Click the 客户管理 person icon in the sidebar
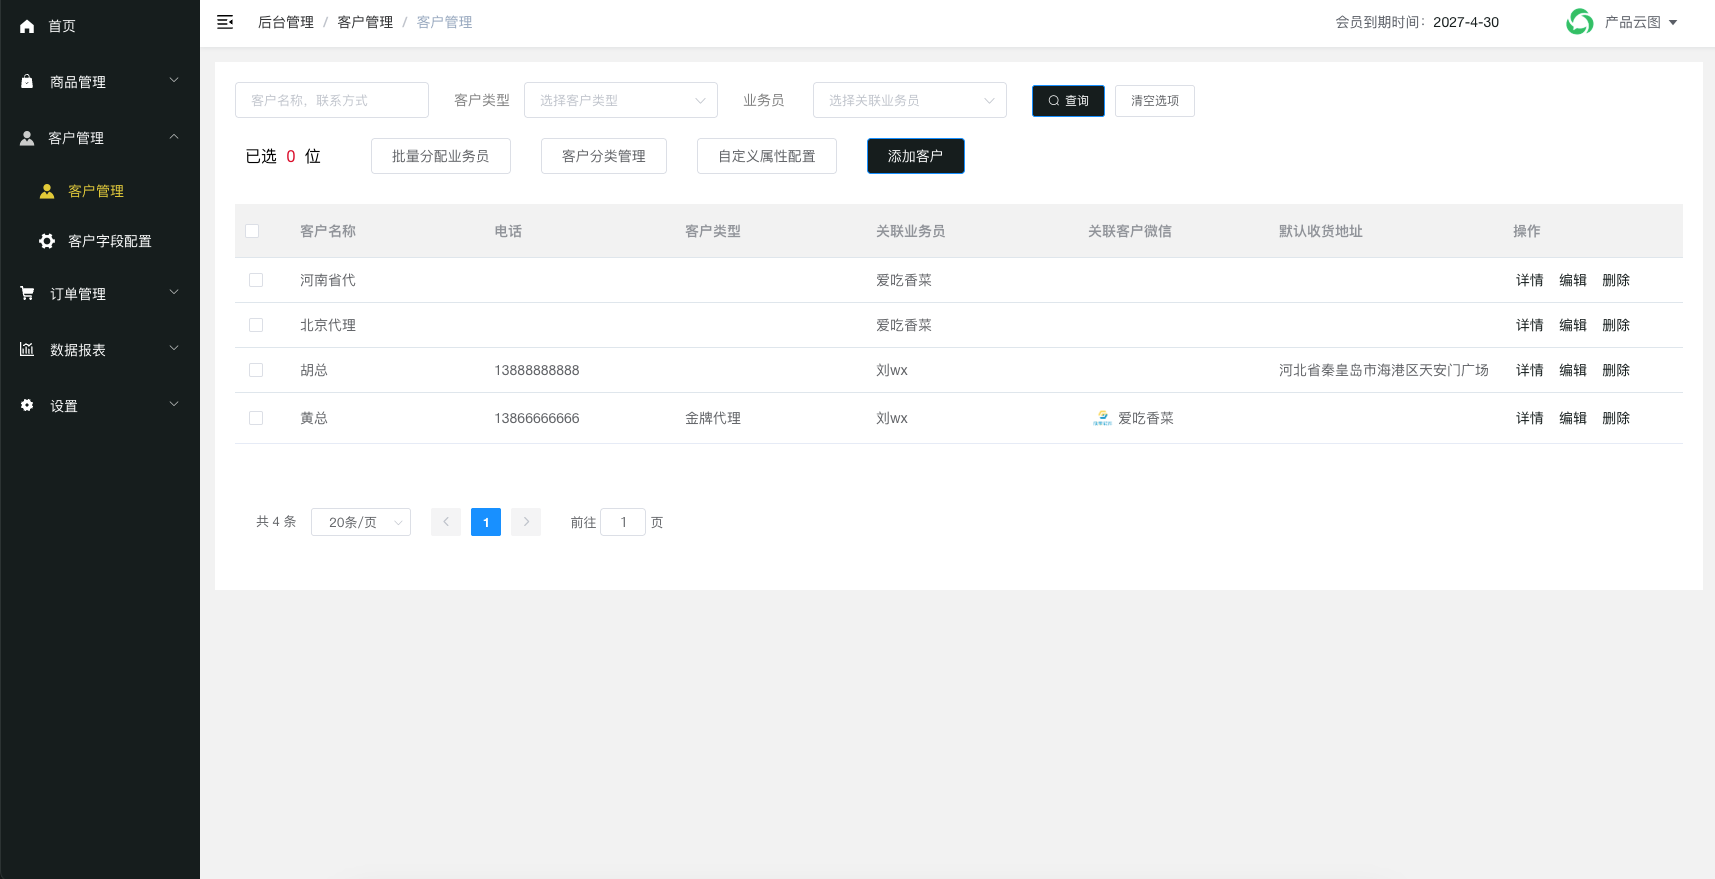Image resolution: width=1715 pixels, height=879 pixels. click(27, 138)
